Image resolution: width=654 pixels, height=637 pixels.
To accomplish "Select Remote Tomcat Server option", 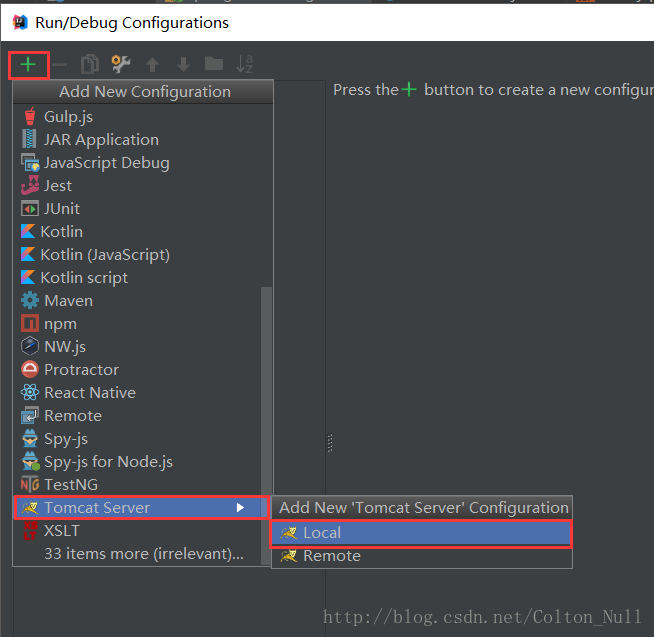I will click(422, 556).
